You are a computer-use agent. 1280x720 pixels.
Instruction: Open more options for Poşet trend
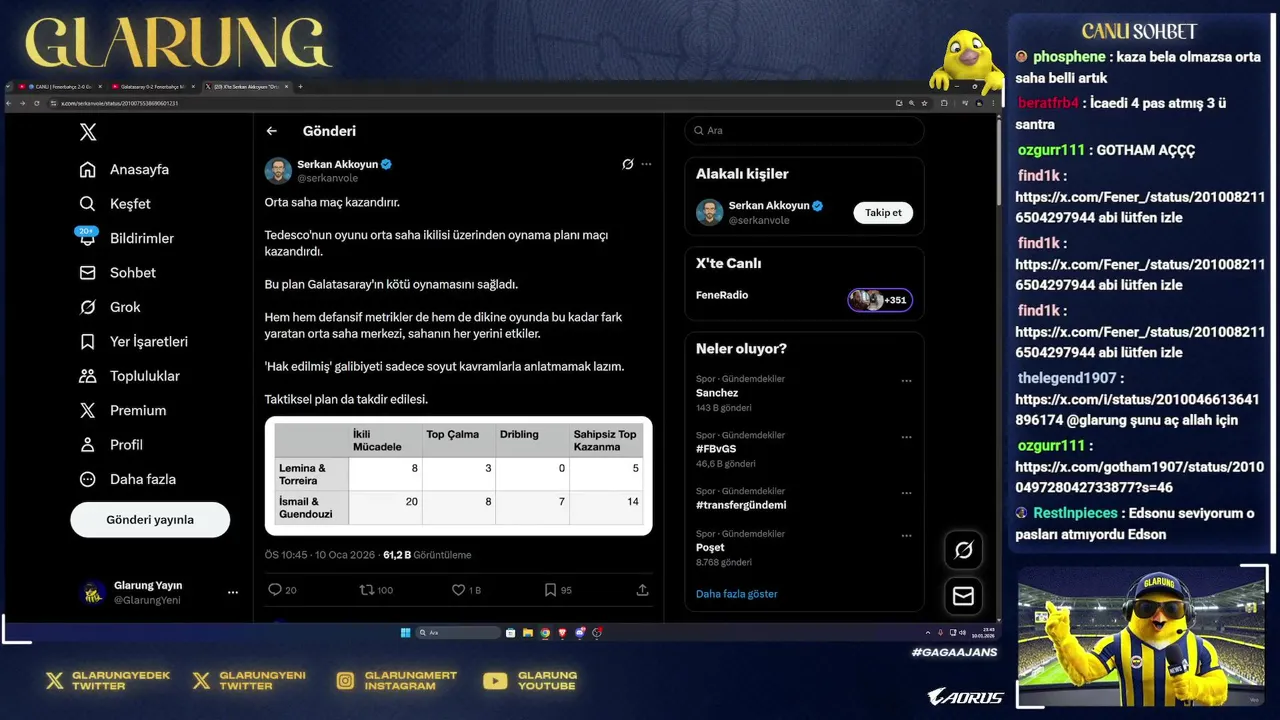point(907,536)
